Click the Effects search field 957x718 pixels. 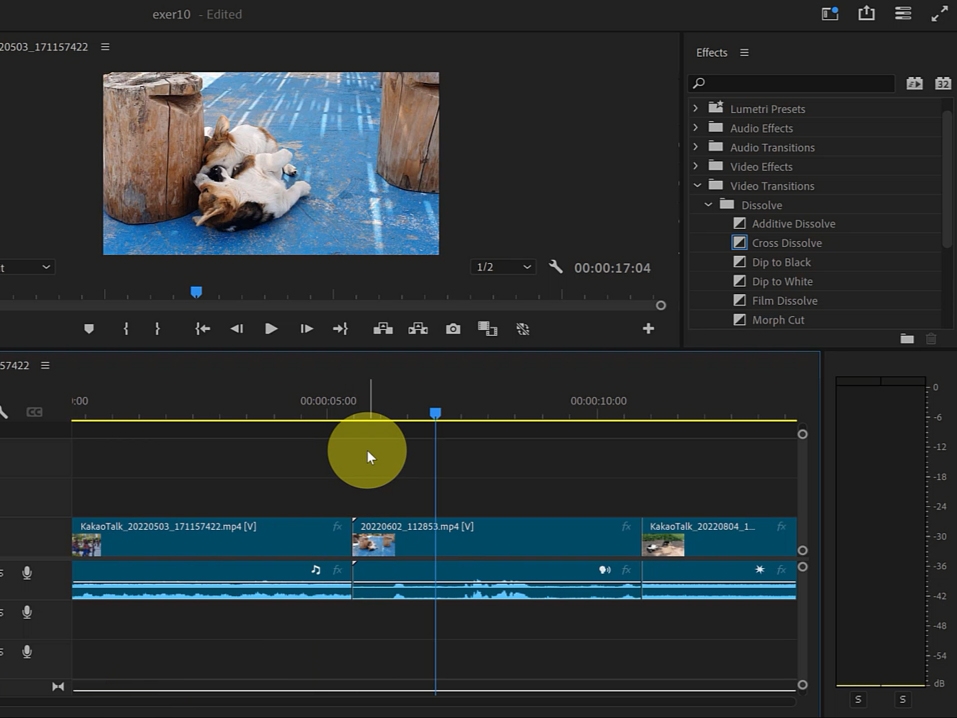pyautogui.click(x=792, y=83)
